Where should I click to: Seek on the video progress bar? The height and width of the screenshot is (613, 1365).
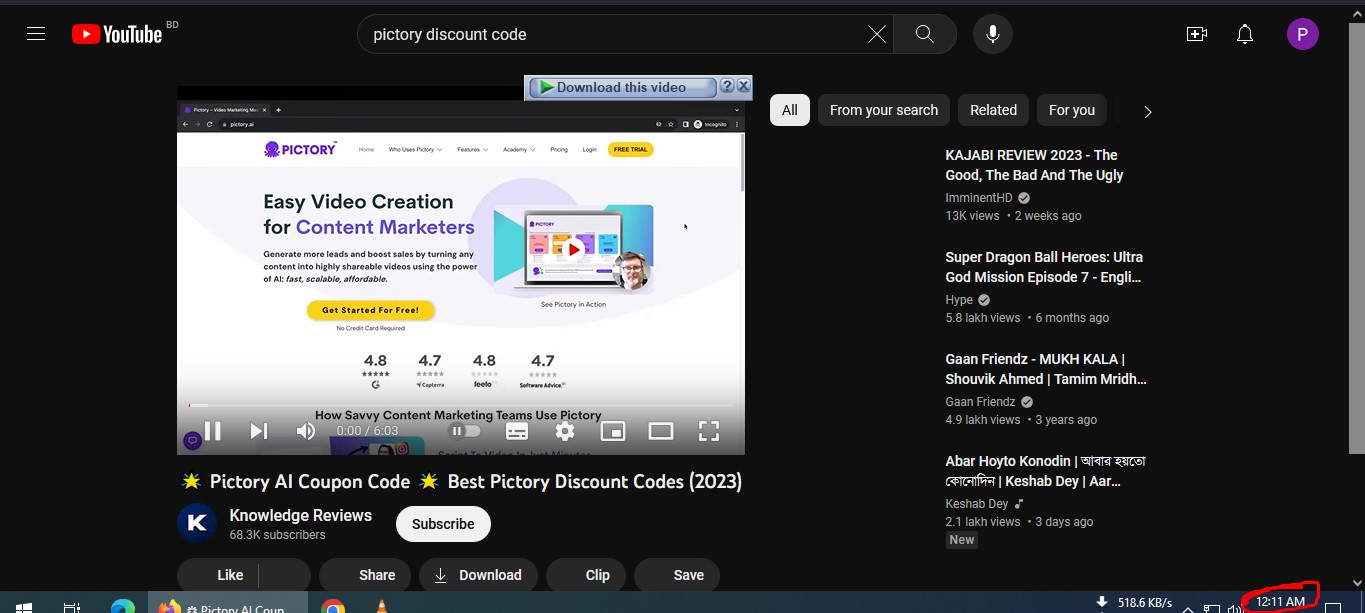[461, 405]
